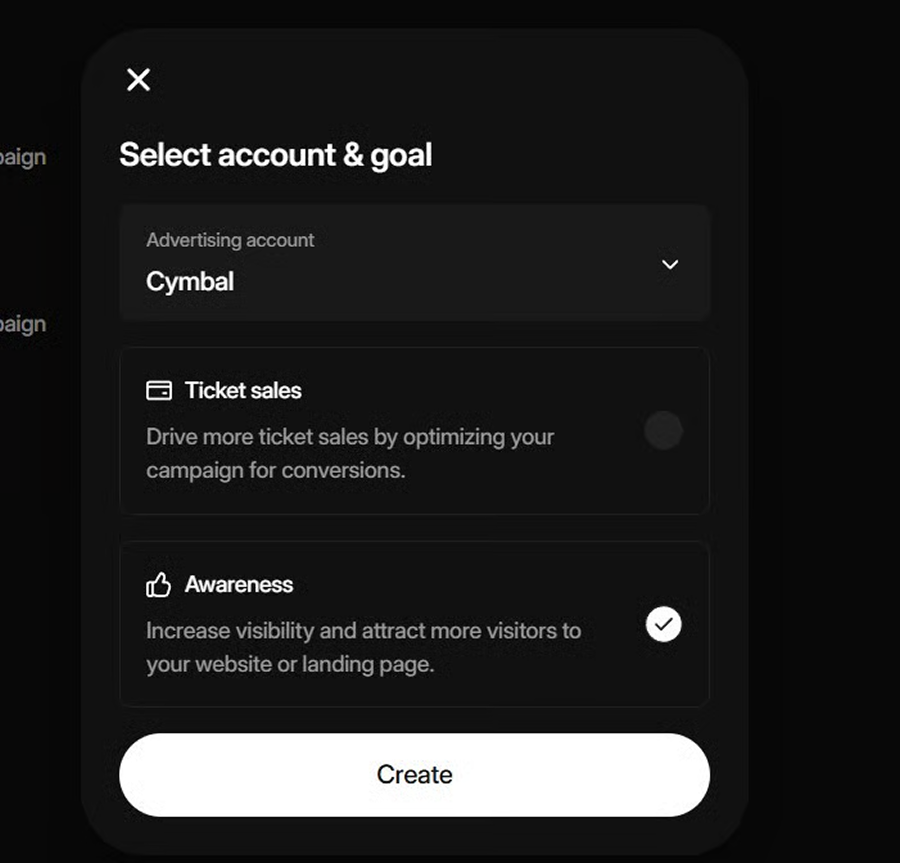Click the Ticket sales description text

[x=349, y=453]
